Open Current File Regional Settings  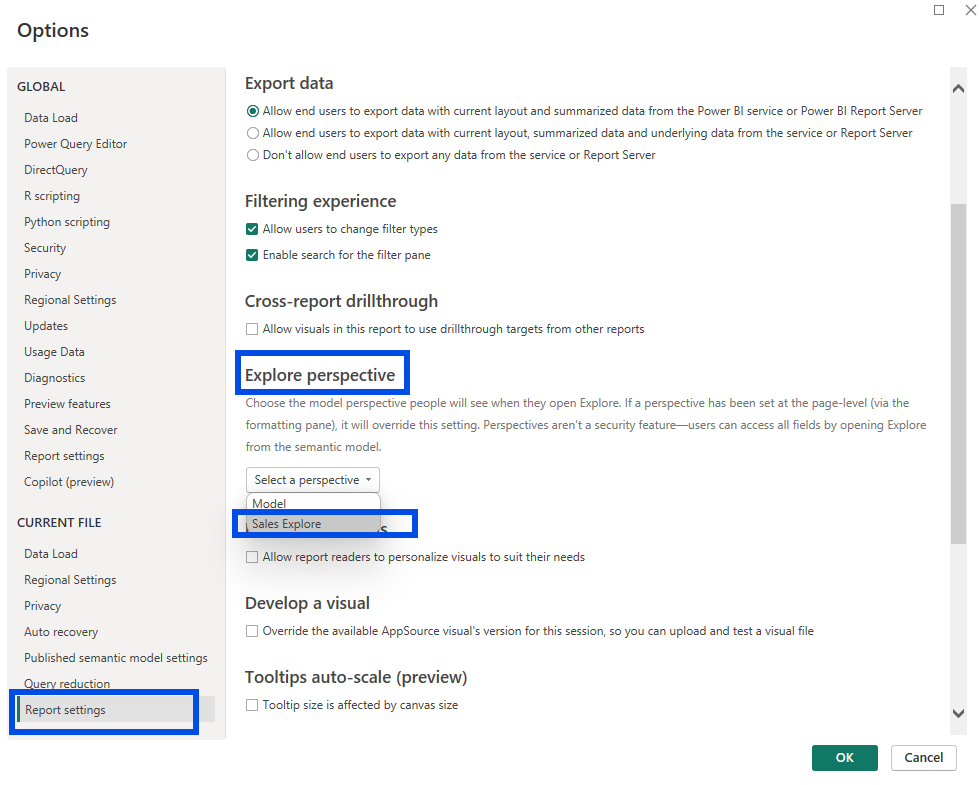70,580
